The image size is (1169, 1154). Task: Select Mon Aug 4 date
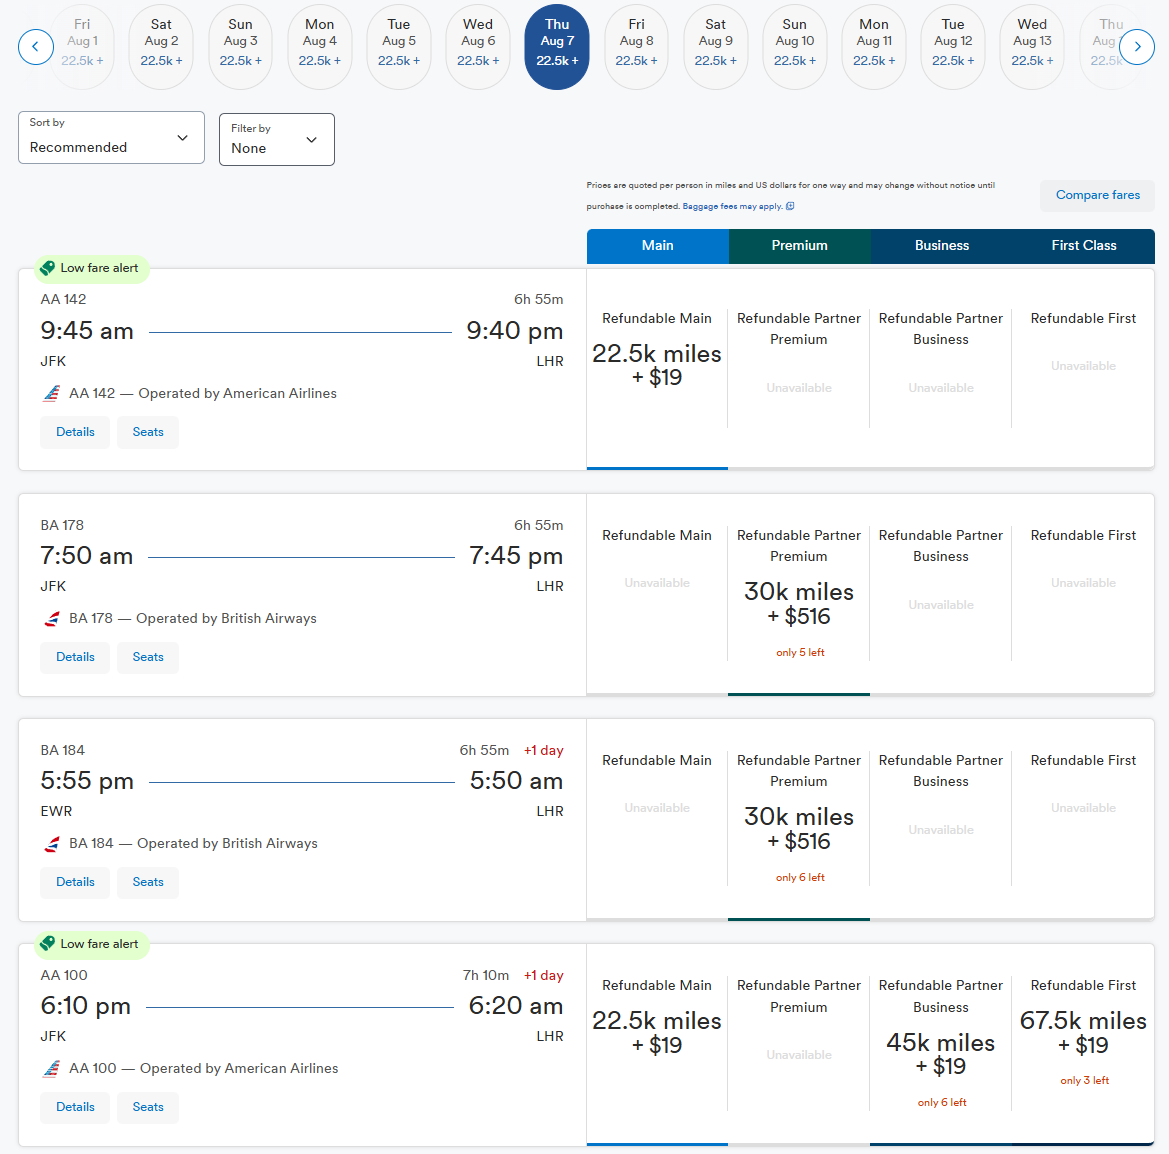[320, 47]
